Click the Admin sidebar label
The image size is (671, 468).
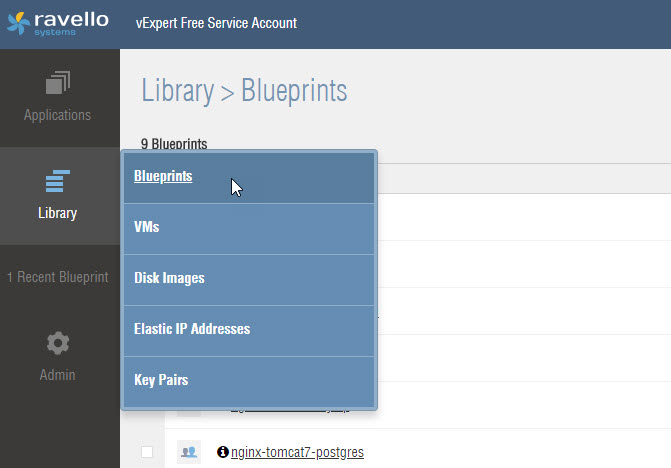[57, 375]
